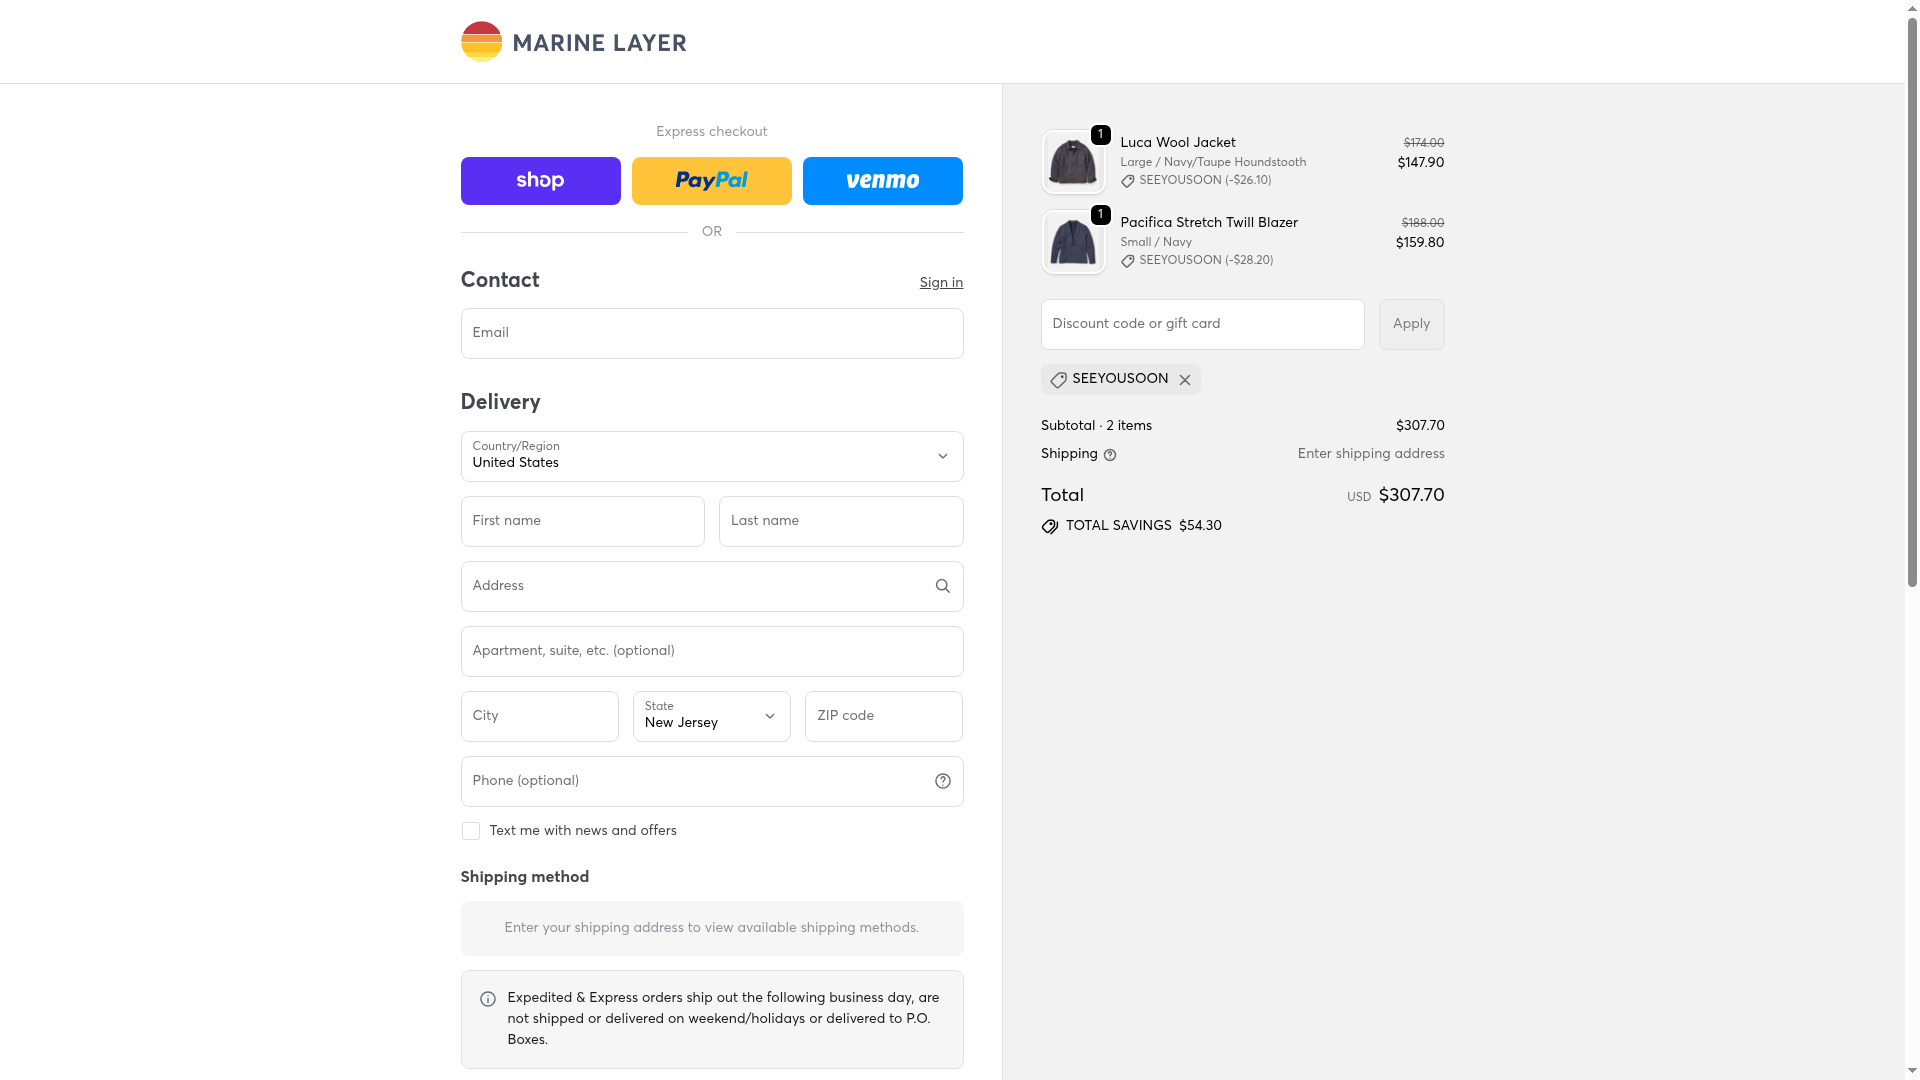
Task: Click the phone field help icon
Action: coord(942,781)
